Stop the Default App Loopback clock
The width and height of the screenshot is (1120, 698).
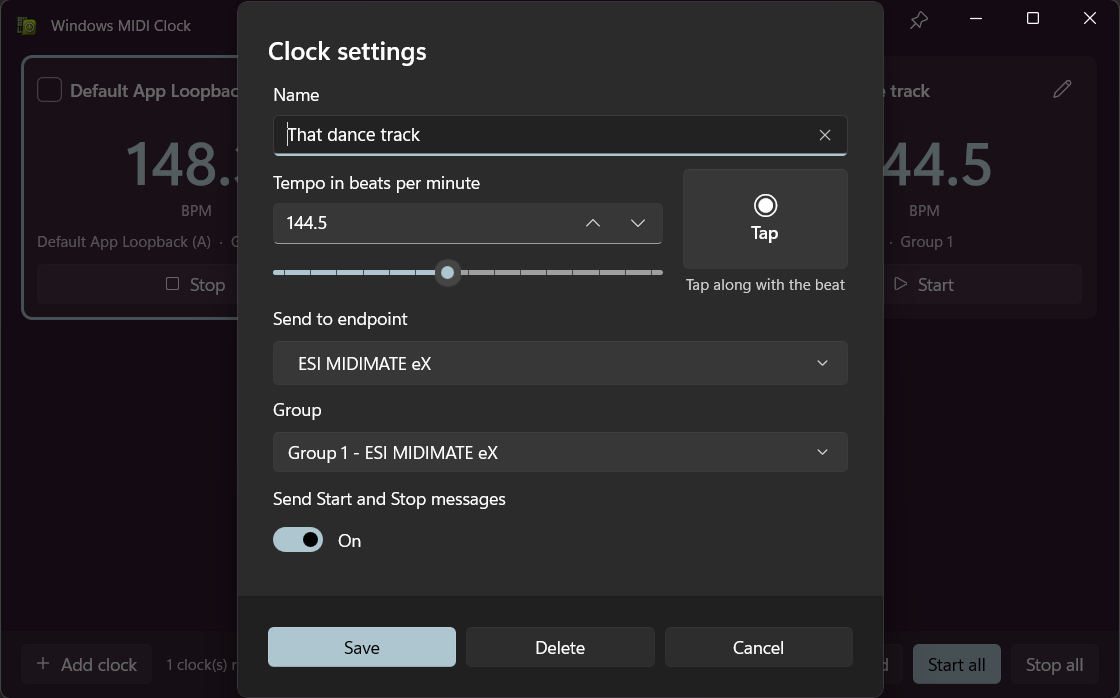[137, 284]
